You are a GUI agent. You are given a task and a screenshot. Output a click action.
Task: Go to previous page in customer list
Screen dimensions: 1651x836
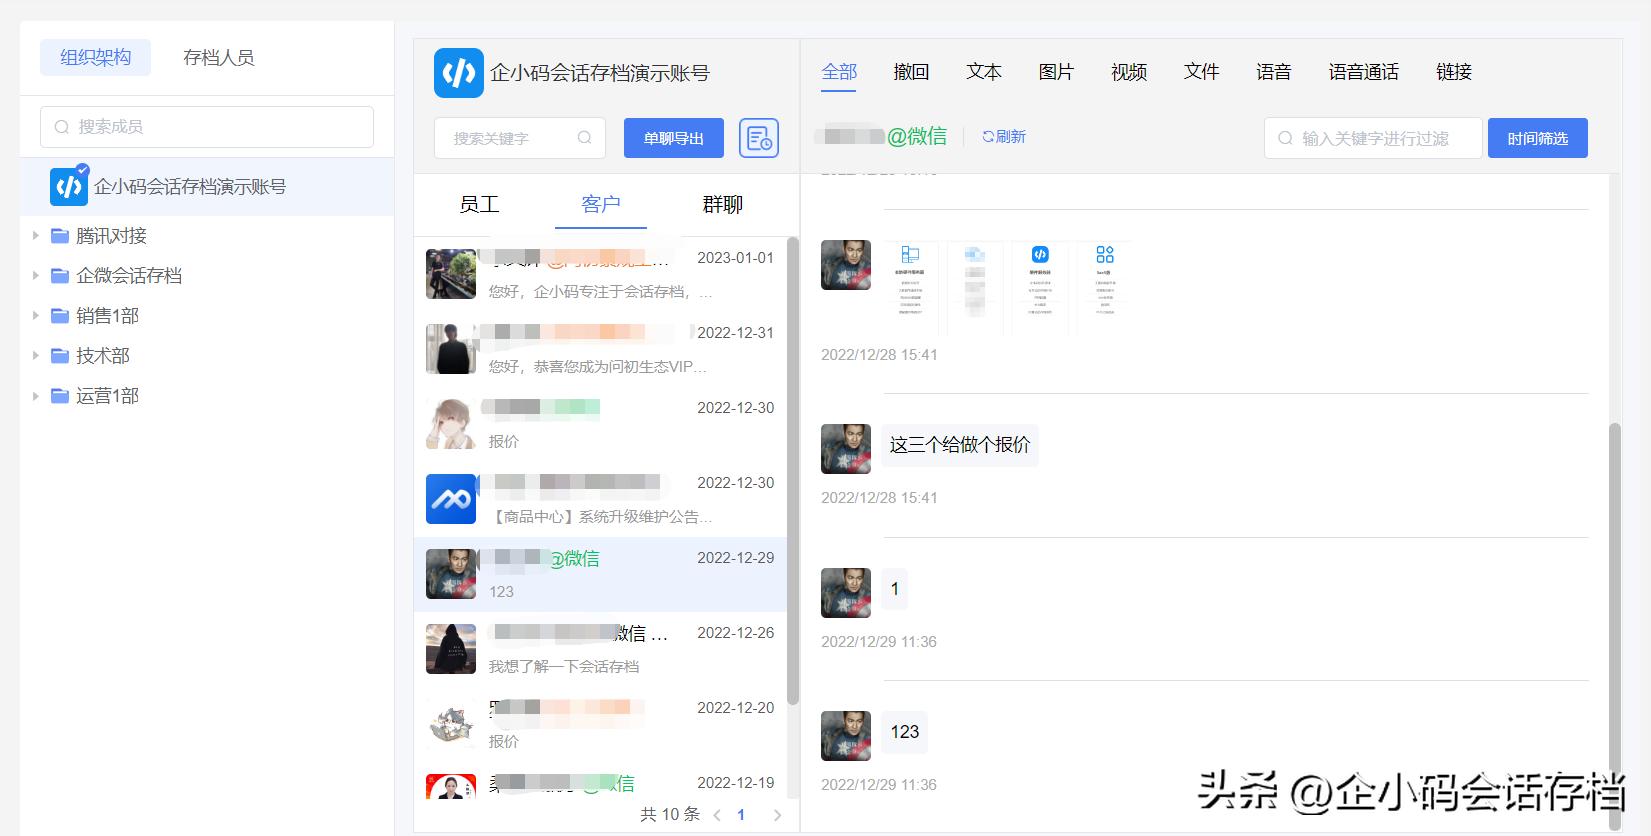coord(717,815)
